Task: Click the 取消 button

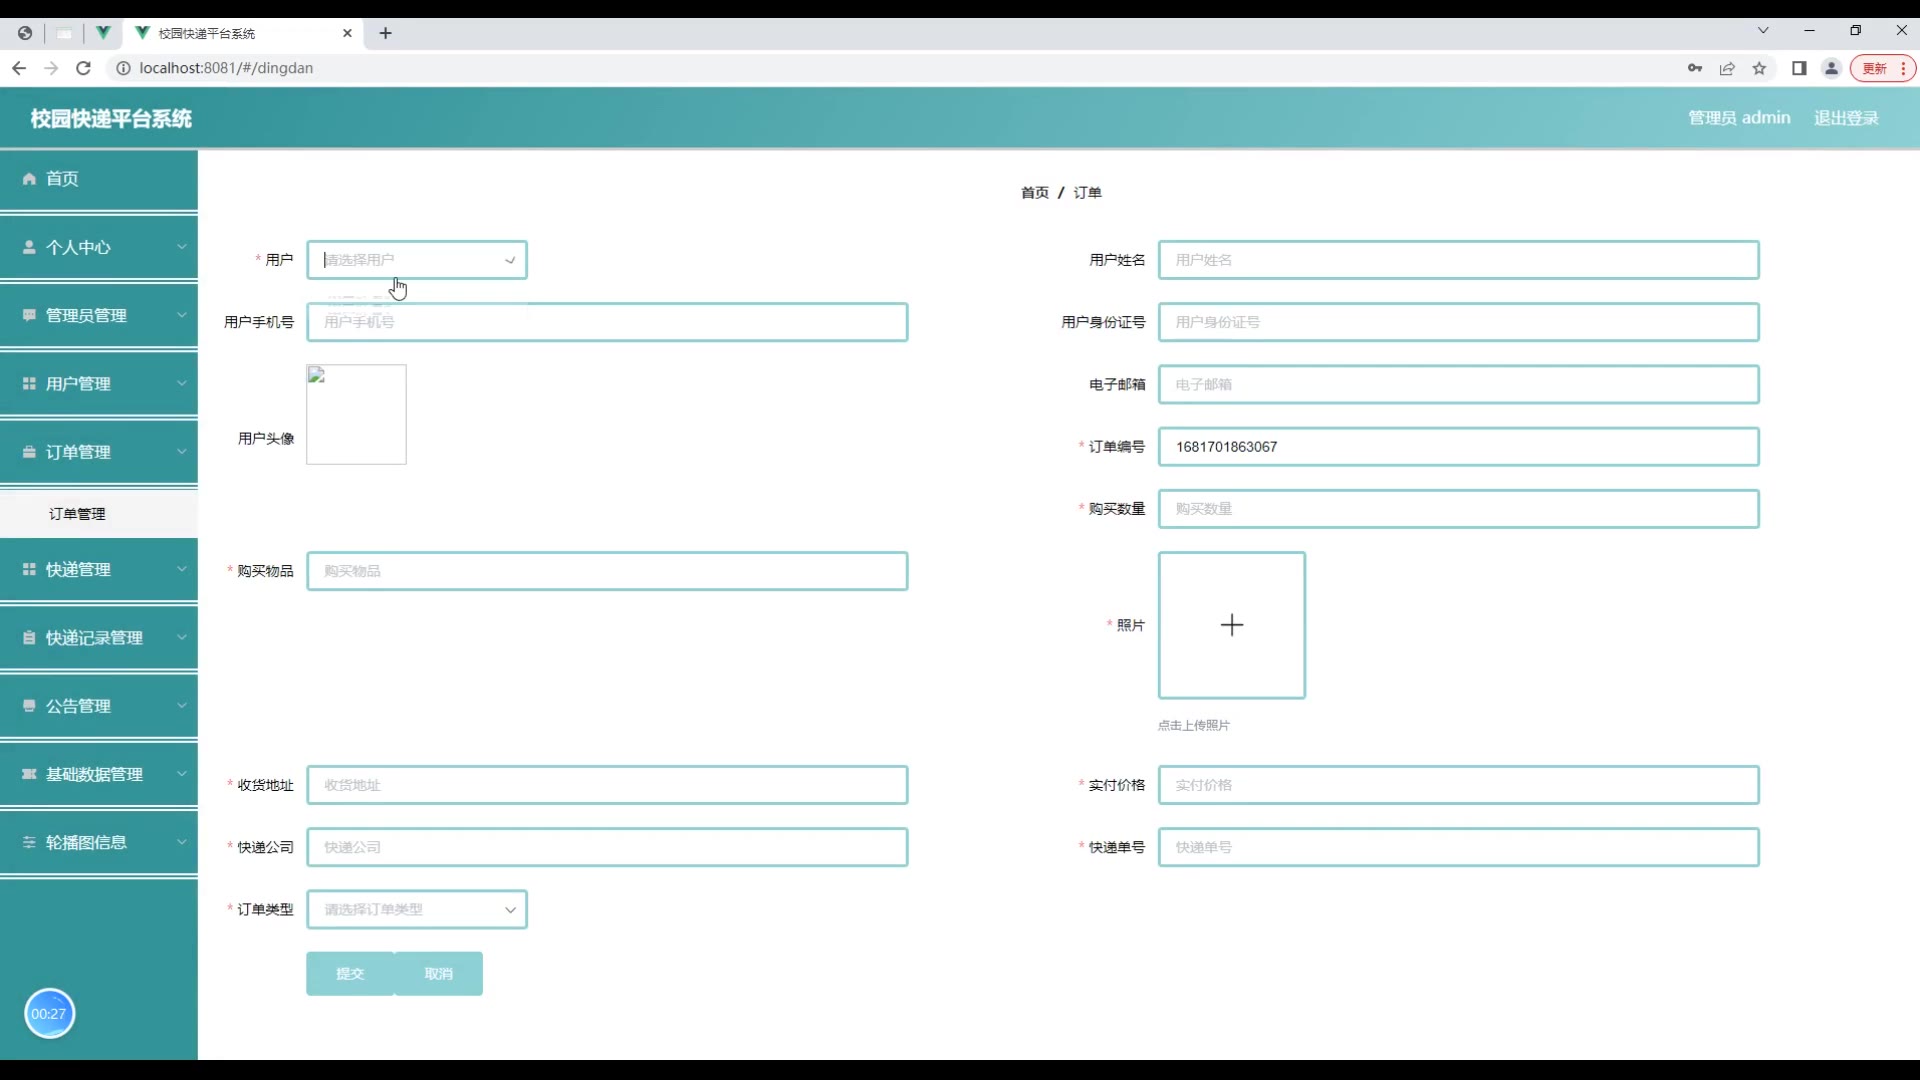Action: [438, 974]
